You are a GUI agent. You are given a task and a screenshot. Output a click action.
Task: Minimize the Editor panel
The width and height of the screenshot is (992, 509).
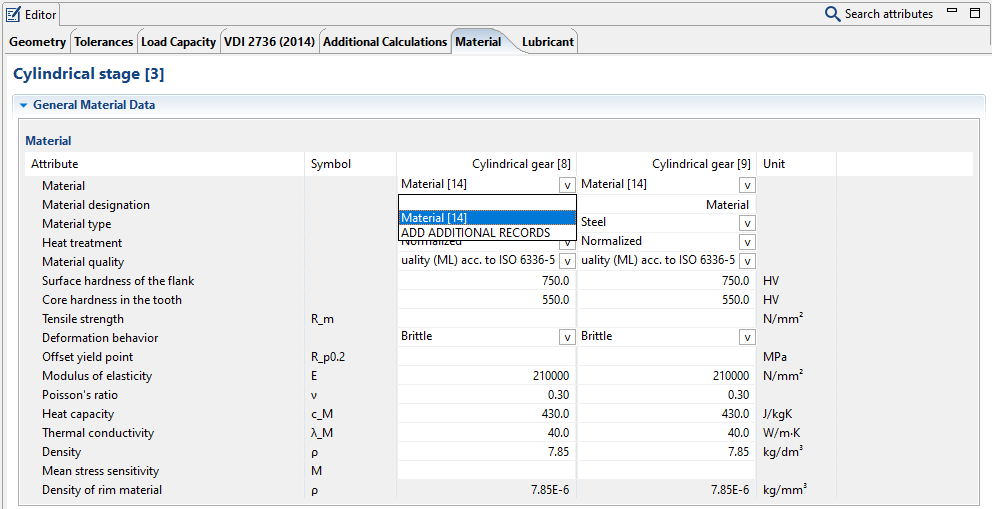tap(951, 13)
